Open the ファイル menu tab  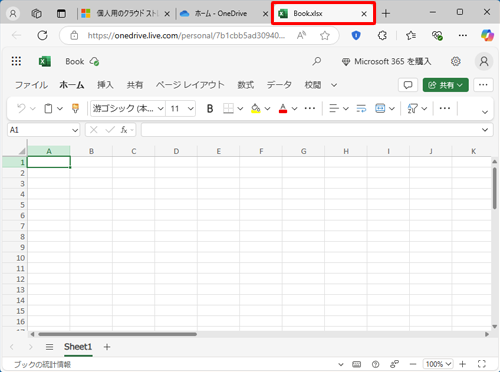(x=31, y=85)
